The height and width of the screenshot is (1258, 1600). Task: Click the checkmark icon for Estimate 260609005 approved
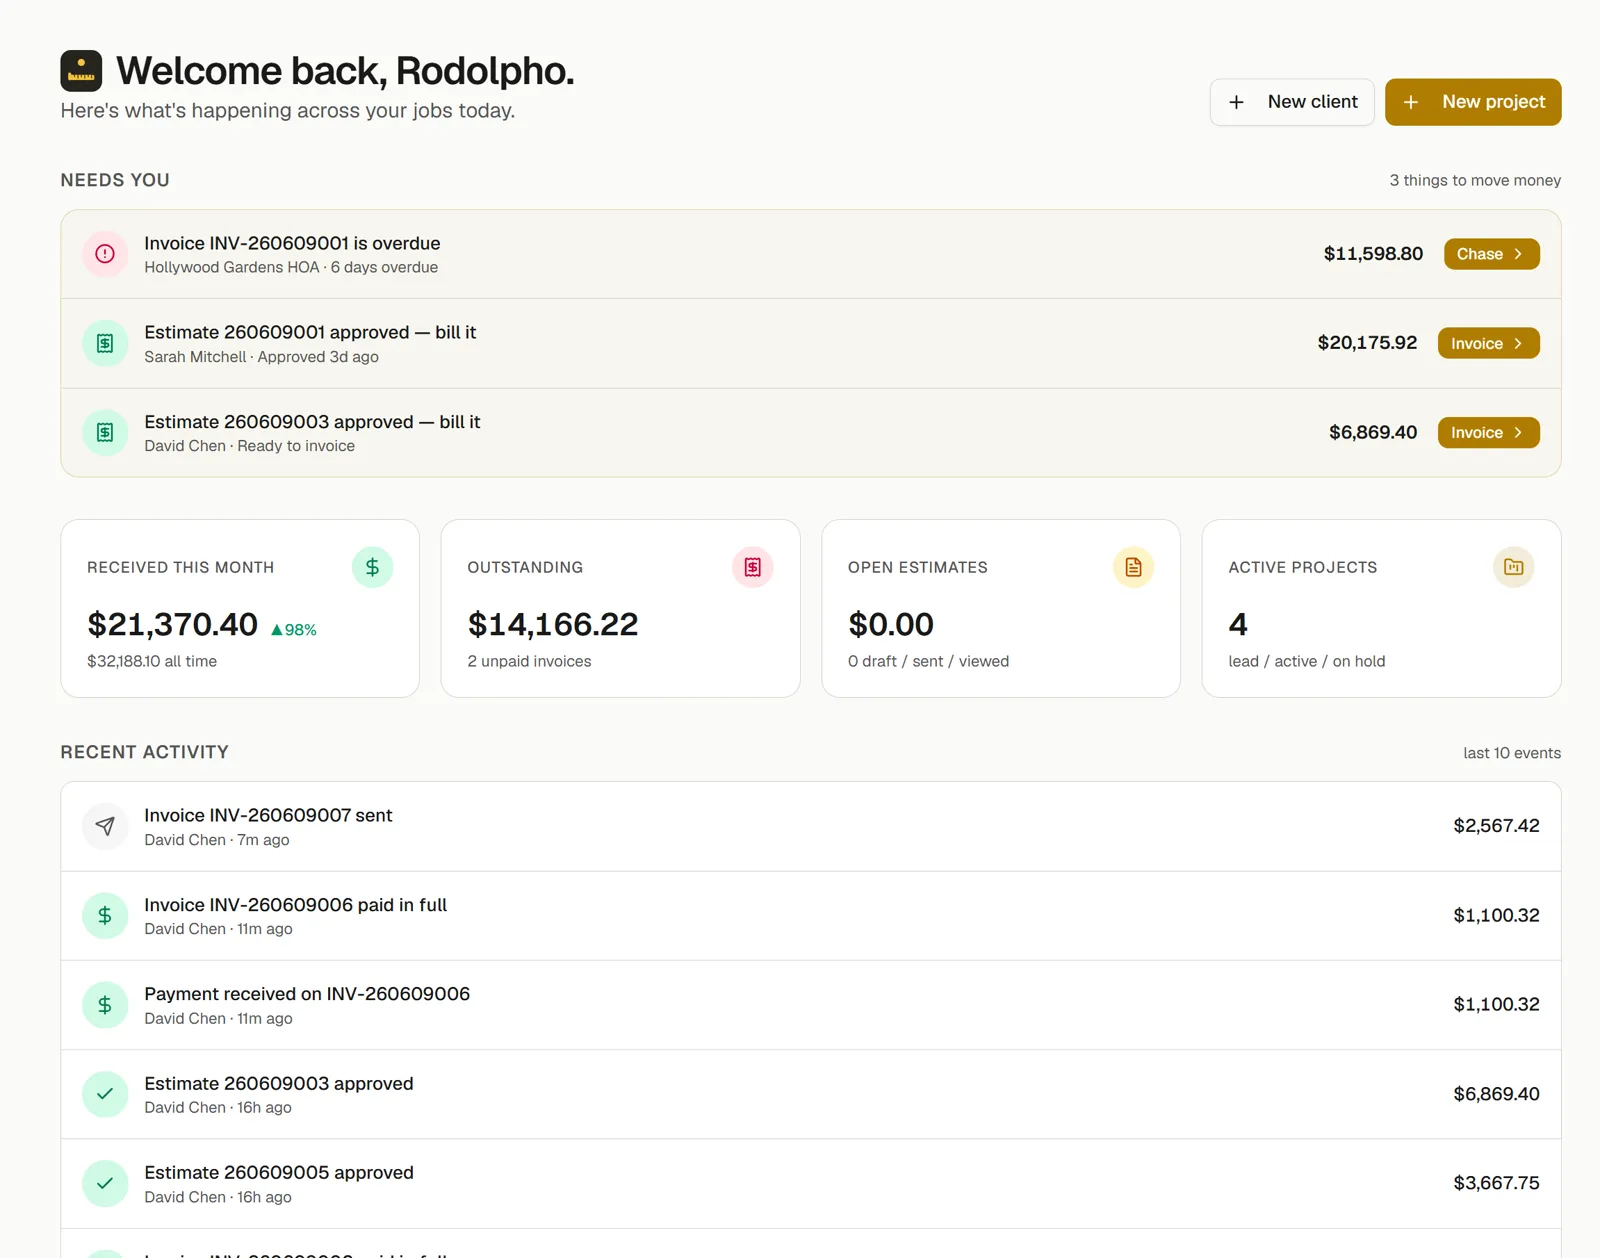(105, 1183)
